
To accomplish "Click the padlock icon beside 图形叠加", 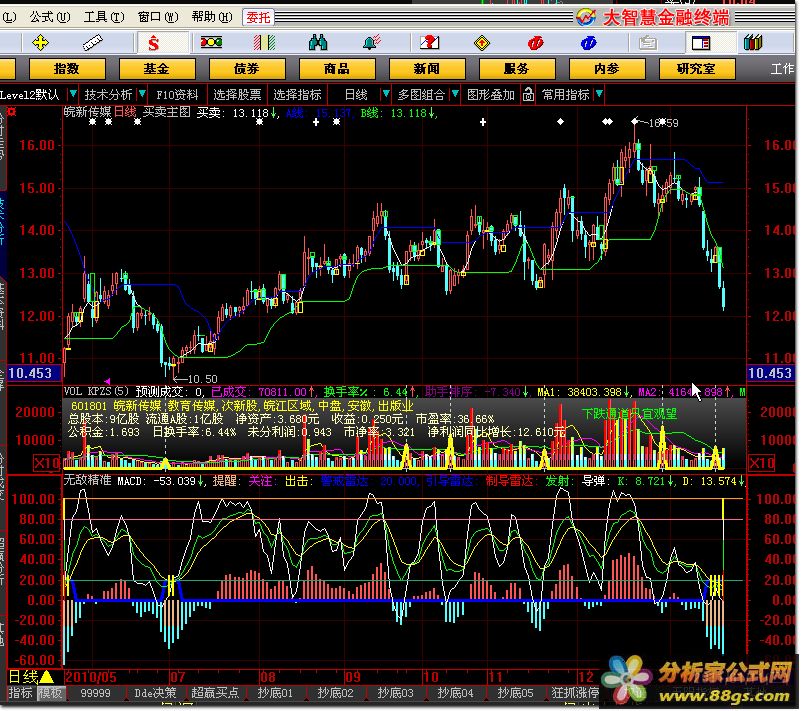I will pyautogui.click(x=528, y=94).
